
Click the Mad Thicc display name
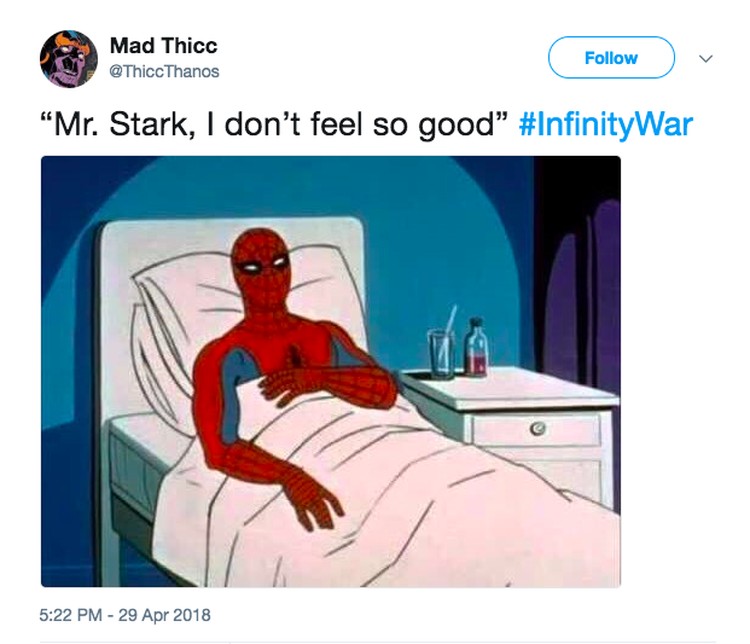point(164,46)
